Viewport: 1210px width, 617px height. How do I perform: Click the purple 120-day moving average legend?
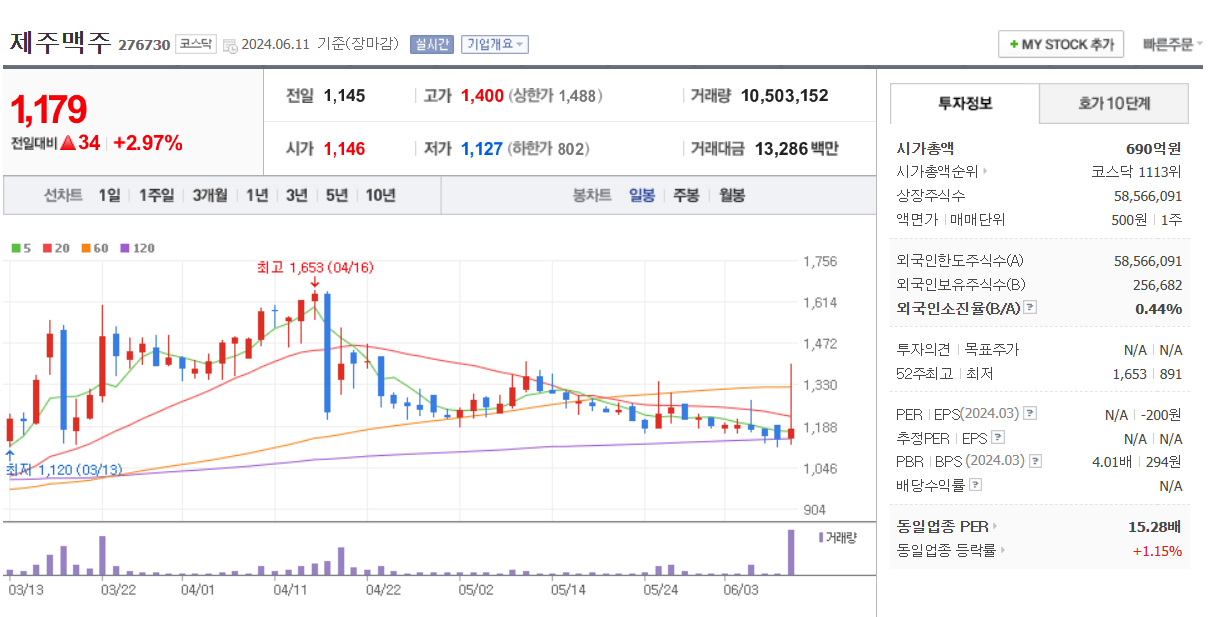137,247
